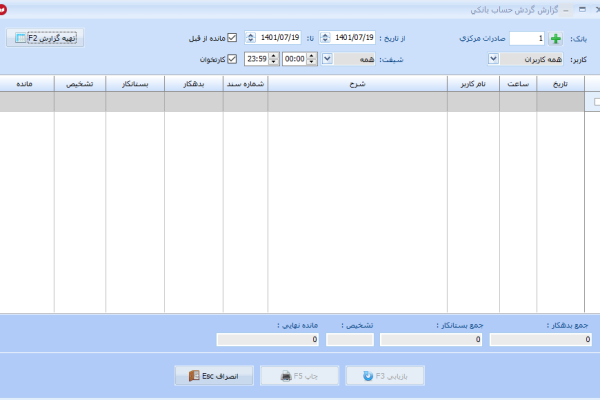Click the جمع بدهکار total field
The height and width of the screenshot is (400, 600).
point(541,340)
